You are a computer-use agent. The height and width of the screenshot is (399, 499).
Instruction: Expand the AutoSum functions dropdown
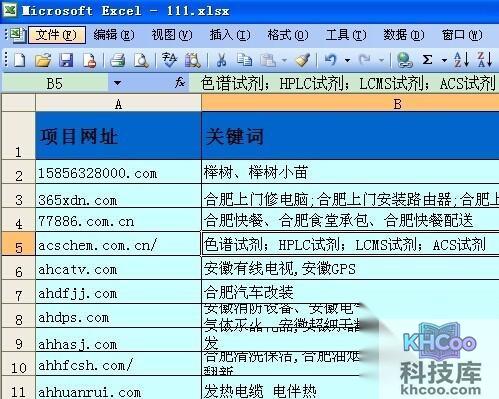coord(444,61)
